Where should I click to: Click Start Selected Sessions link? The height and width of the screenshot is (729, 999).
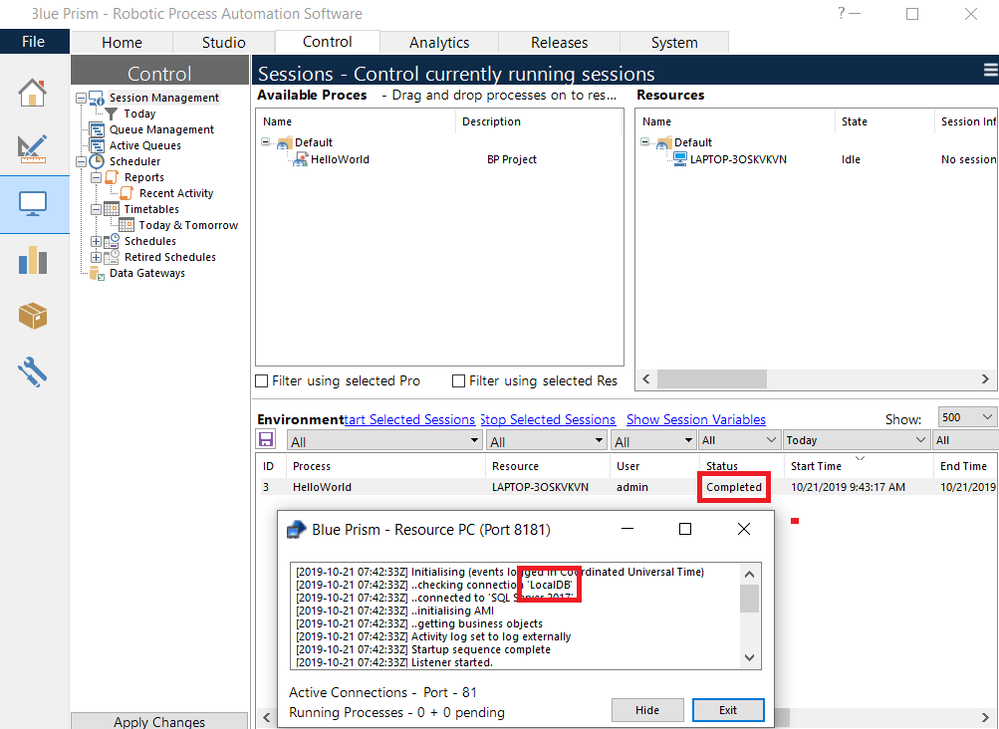pos(410,420)
